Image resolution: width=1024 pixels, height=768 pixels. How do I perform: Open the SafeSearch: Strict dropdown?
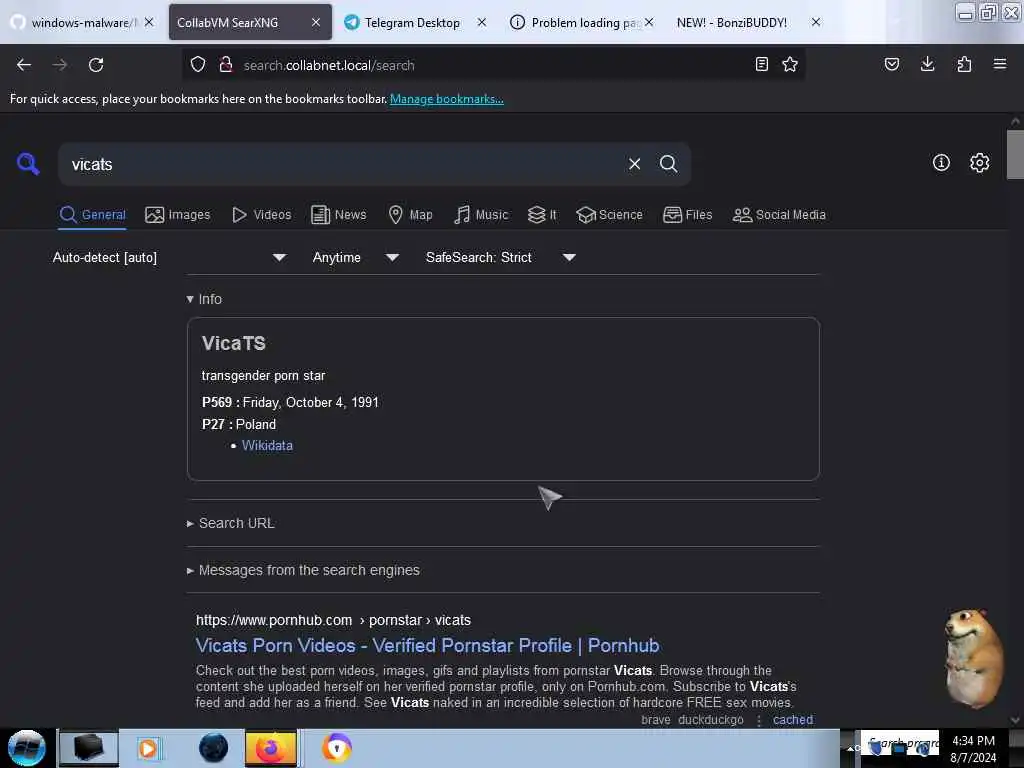tap(500, 257)
